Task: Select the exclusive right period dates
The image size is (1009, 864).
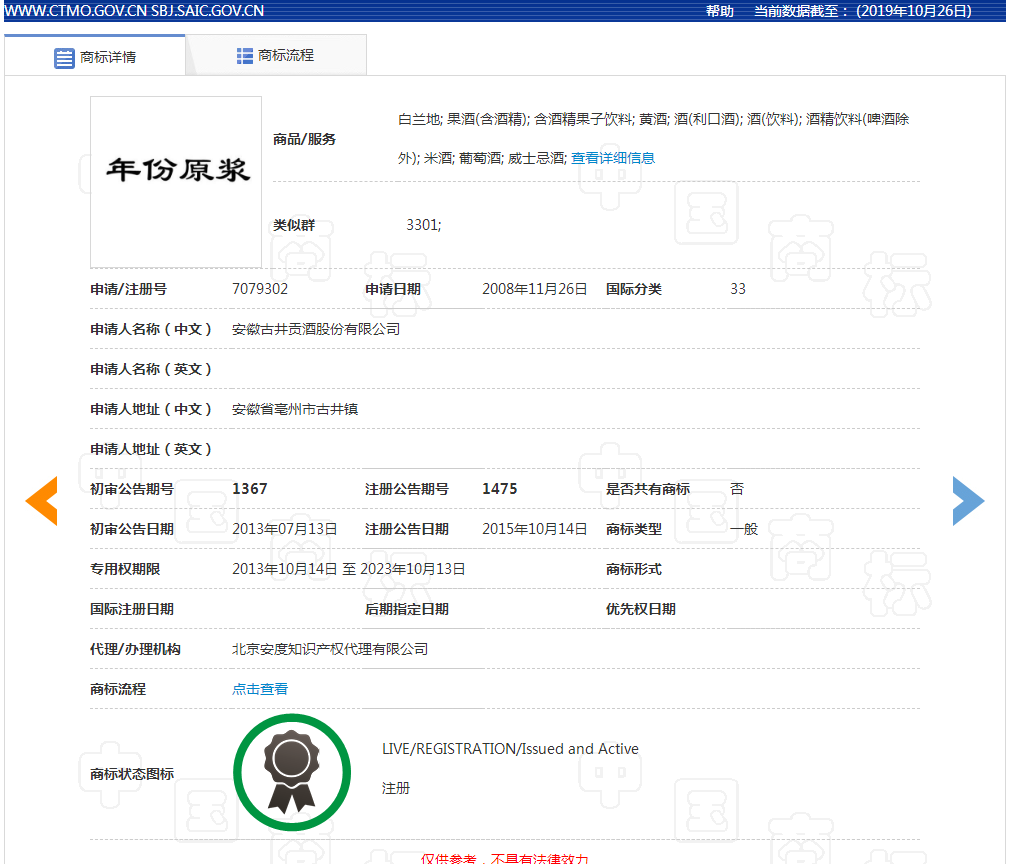Action: coord(349,569)
